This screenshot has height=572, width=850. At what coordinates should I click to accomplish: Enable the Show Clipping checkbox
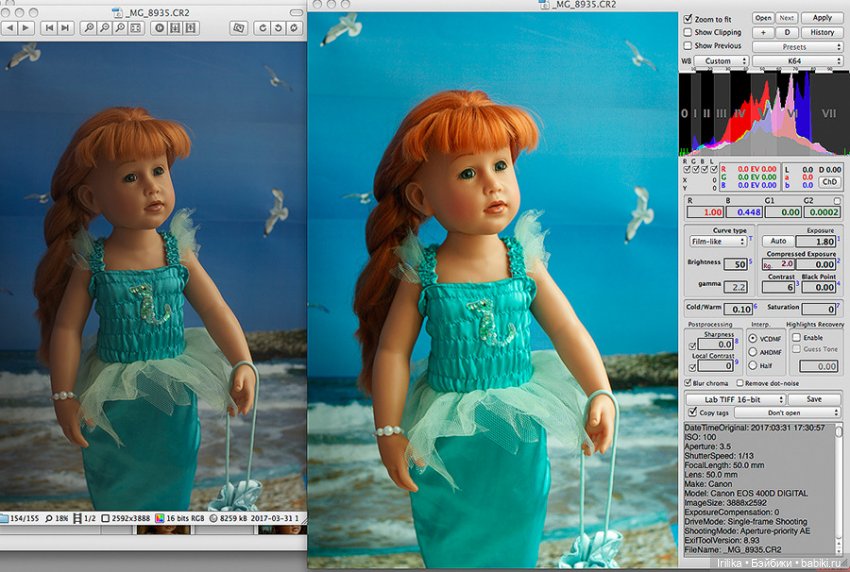pos(687,32)
